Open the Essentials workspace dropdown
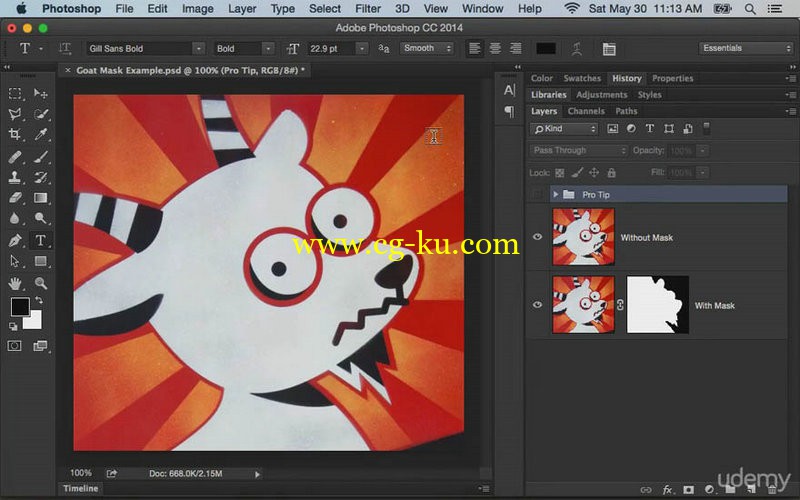This screenshot has height=500, width=800. coord(745,48)
